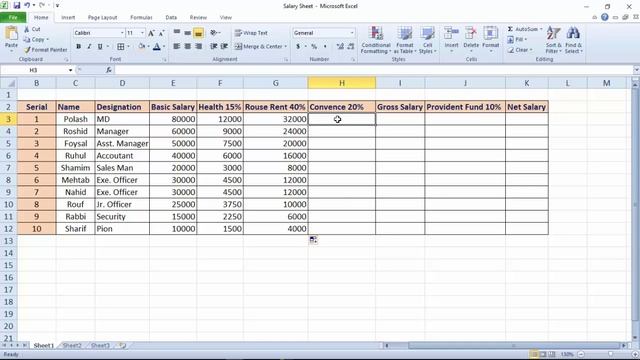This screenshot has height=360, width=640.
Task: Click Decrease Indent icon
Action: click(213, 47)
